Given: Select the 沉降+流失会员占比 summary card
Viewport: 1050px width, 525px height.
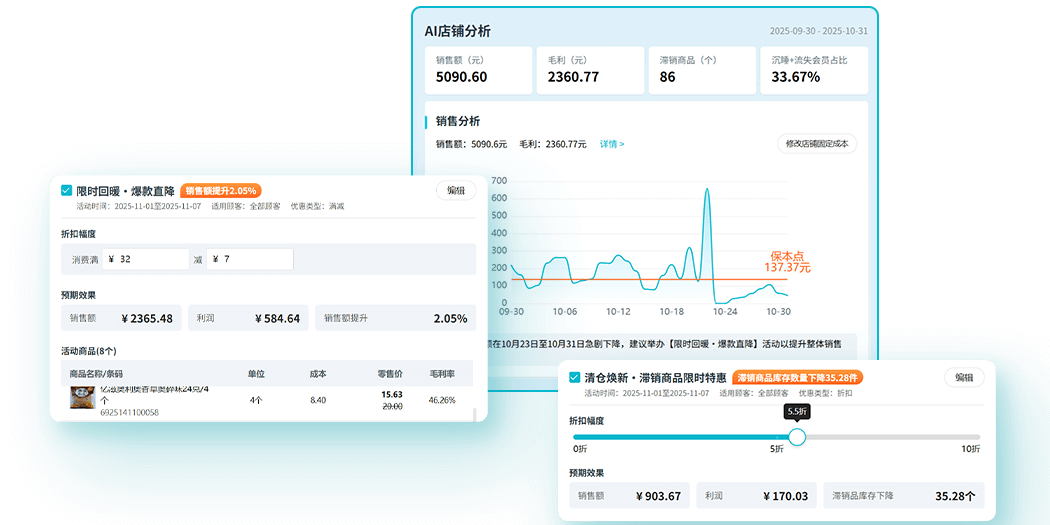Looking at the screenshot, I should click(813, 70).
